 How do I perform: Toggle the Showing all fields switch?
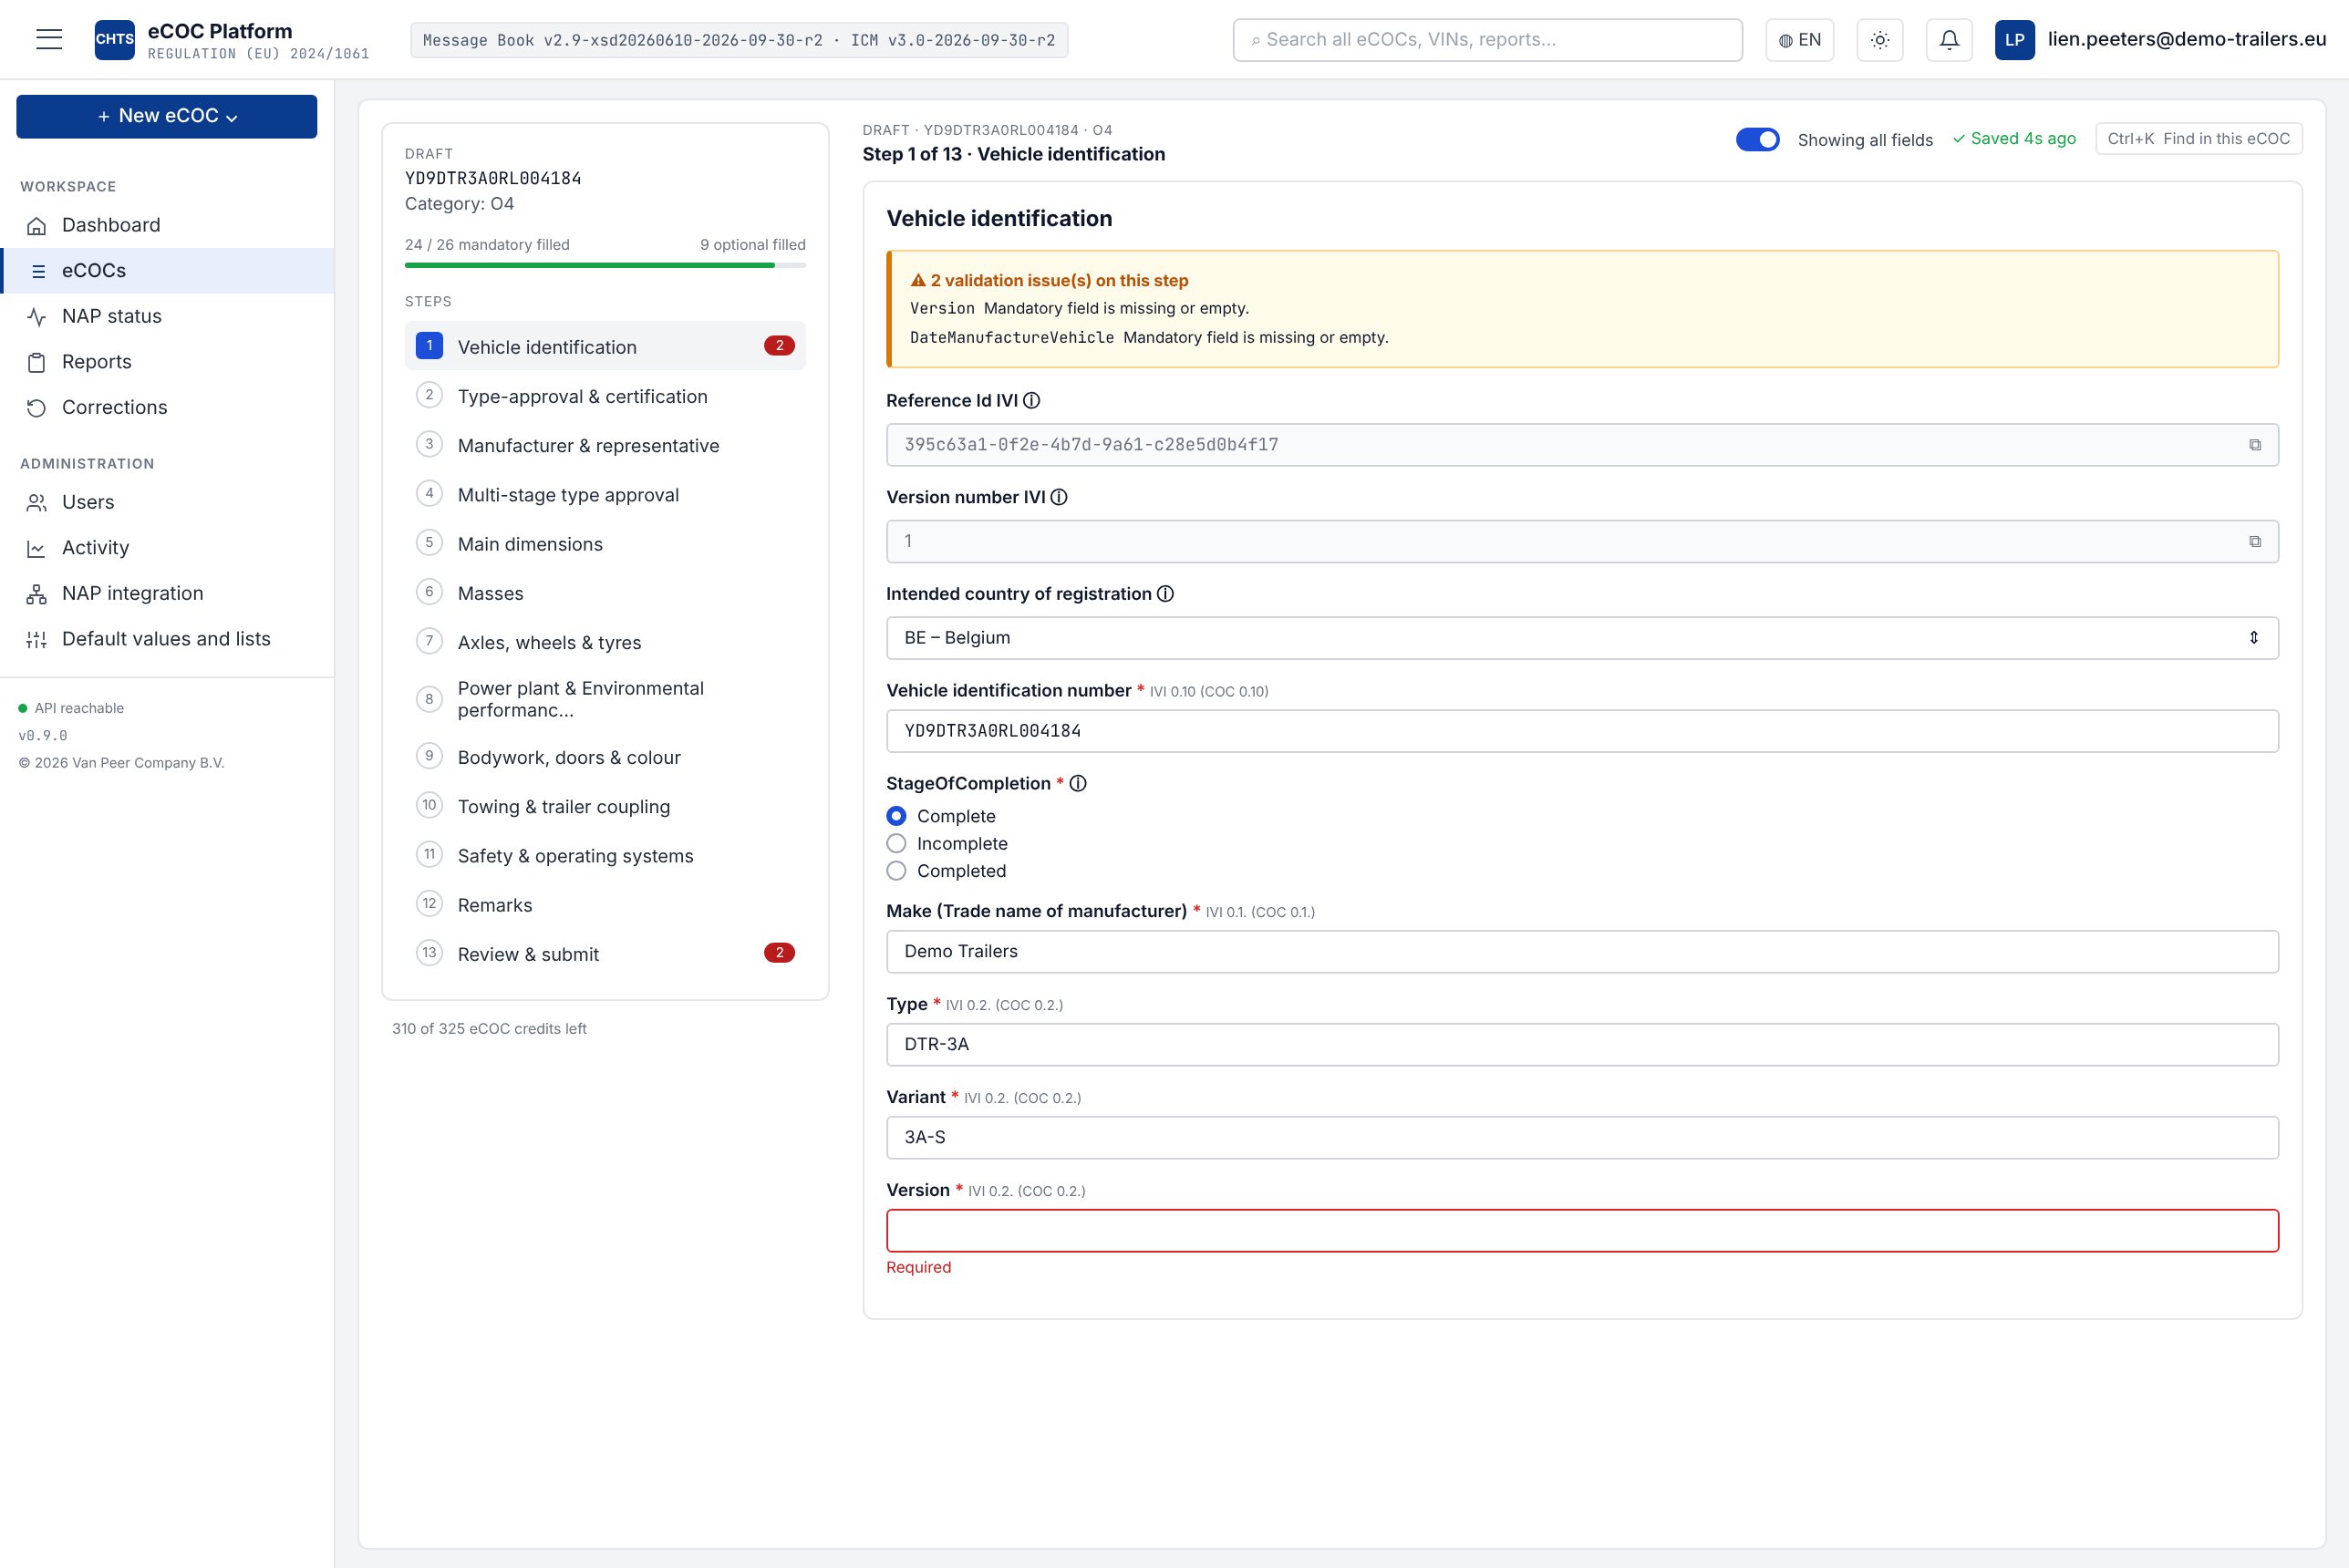pos(1757,139)
